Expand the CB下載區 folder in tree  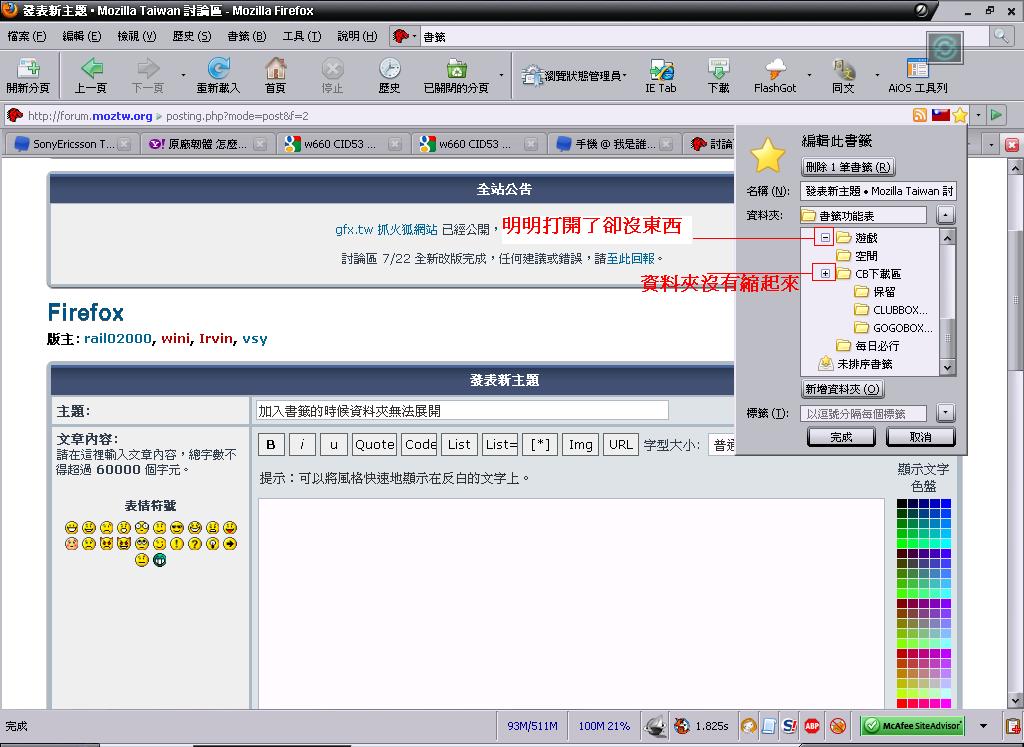tap(824, 274)
